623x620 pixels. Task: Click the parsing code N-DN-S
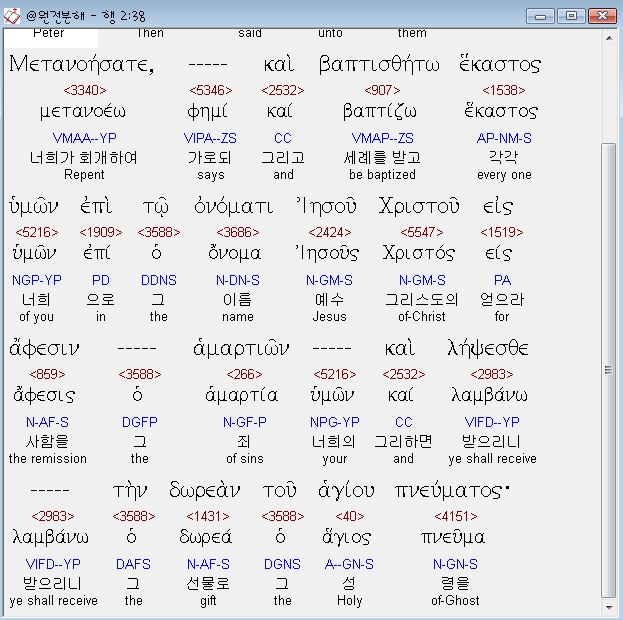(238, 280)
